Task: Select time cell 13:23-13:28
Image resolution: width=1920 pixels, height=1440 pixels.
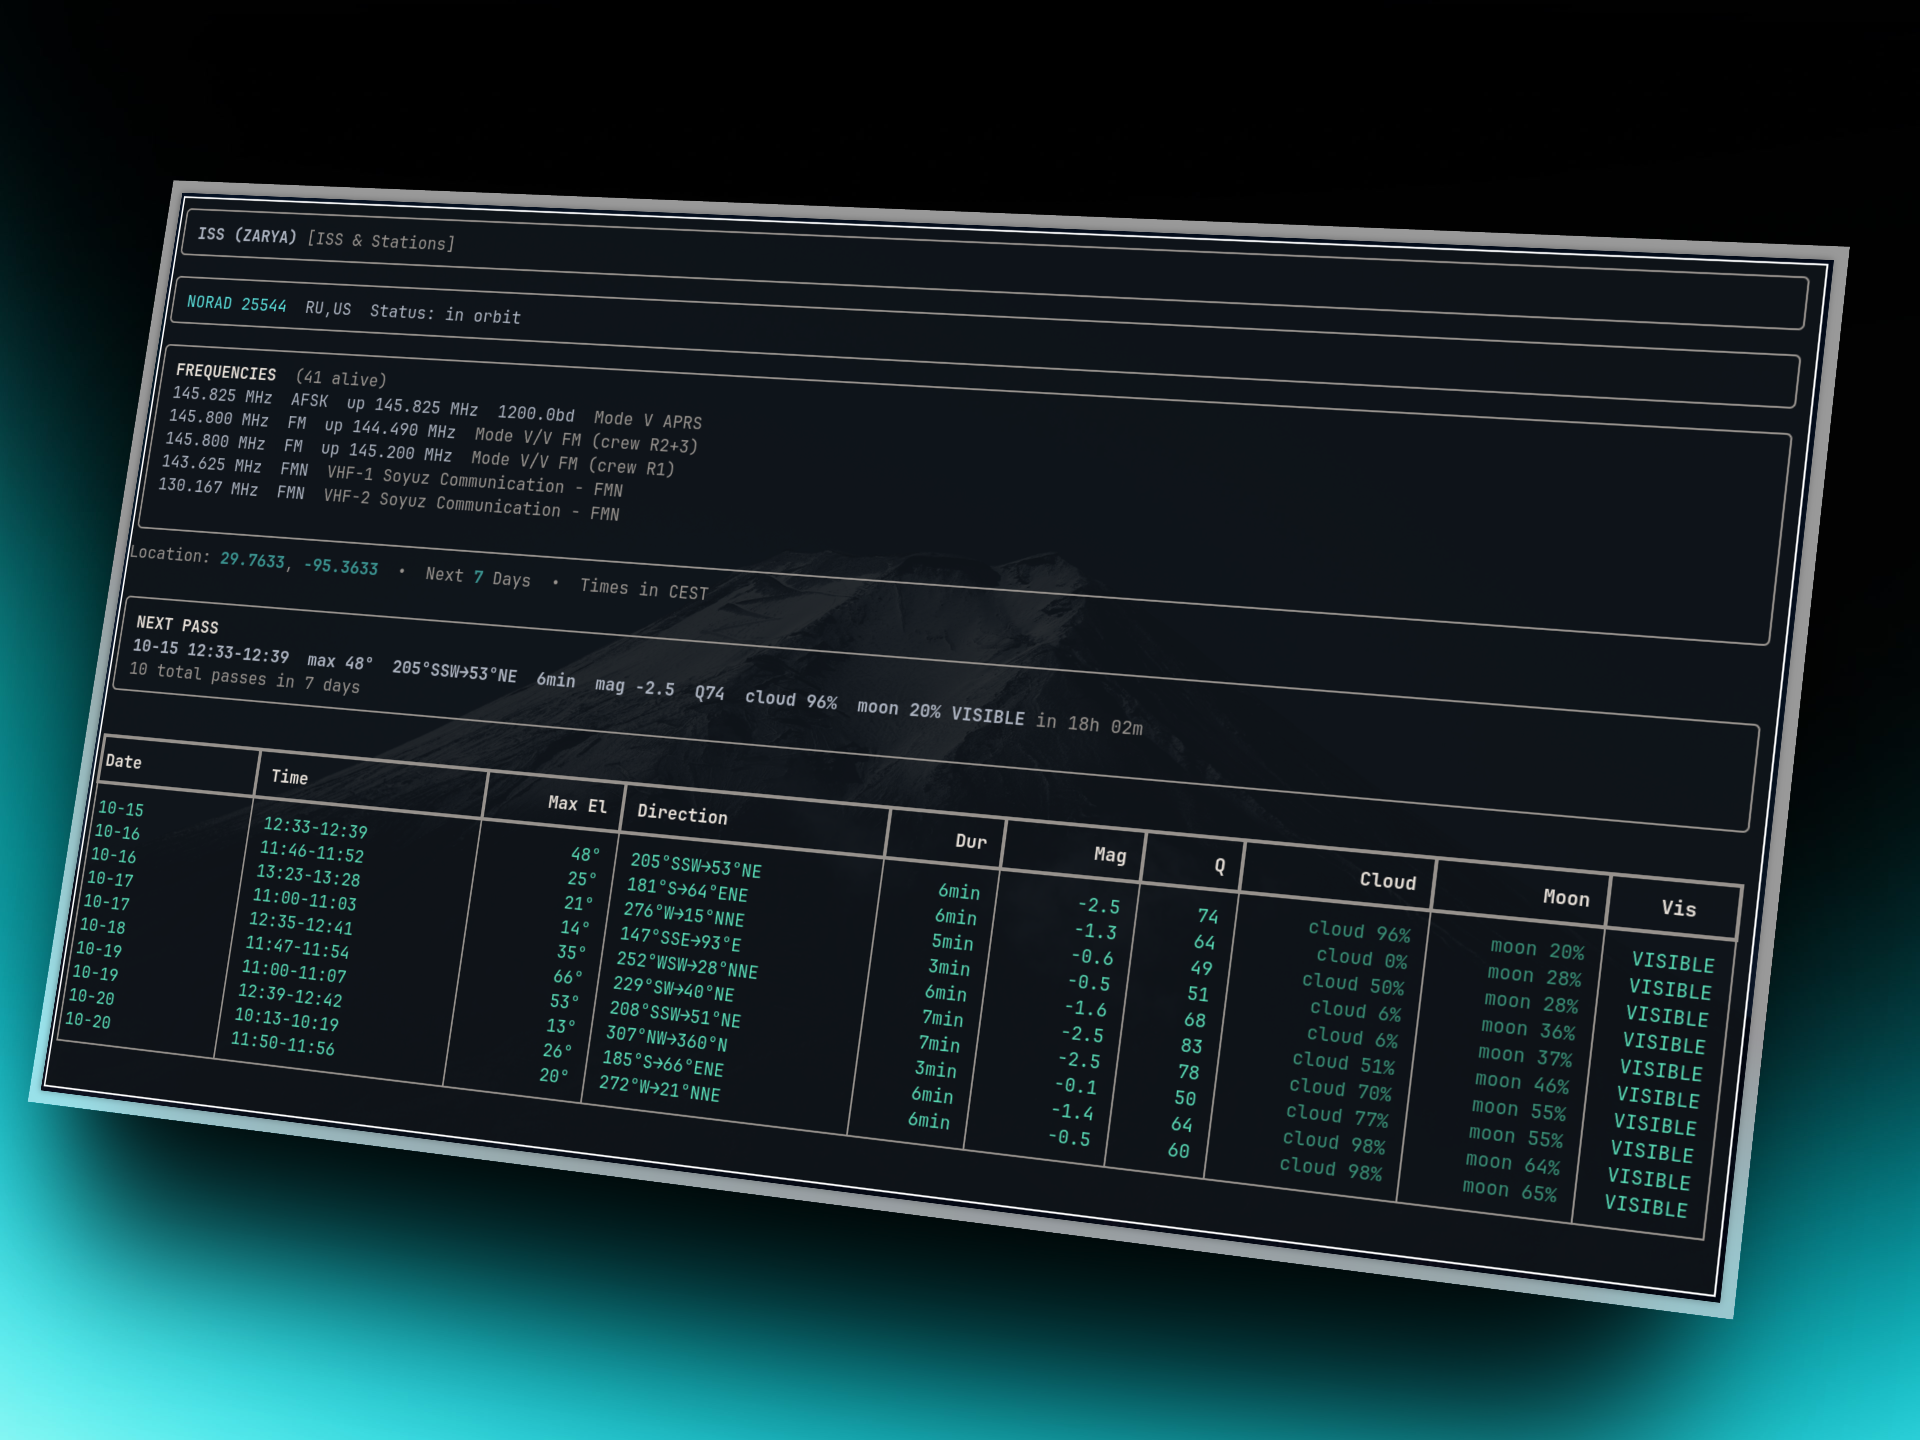Action: tap(308, 875)
